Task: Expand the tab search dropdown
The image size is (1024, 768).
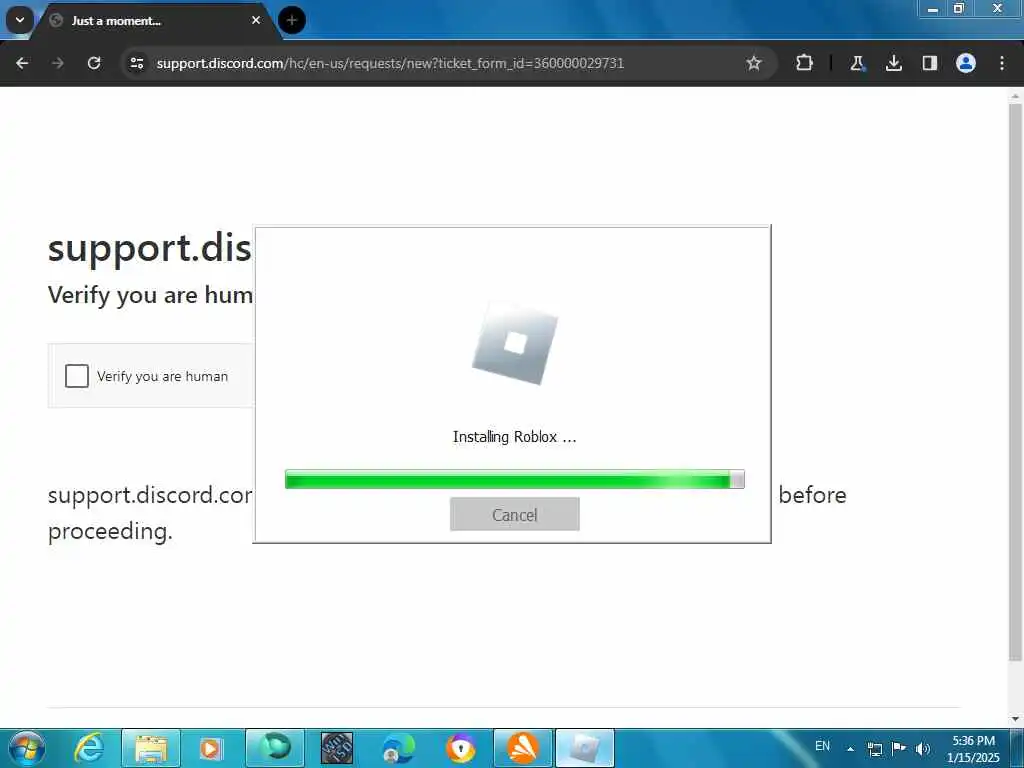Action: 20,20
